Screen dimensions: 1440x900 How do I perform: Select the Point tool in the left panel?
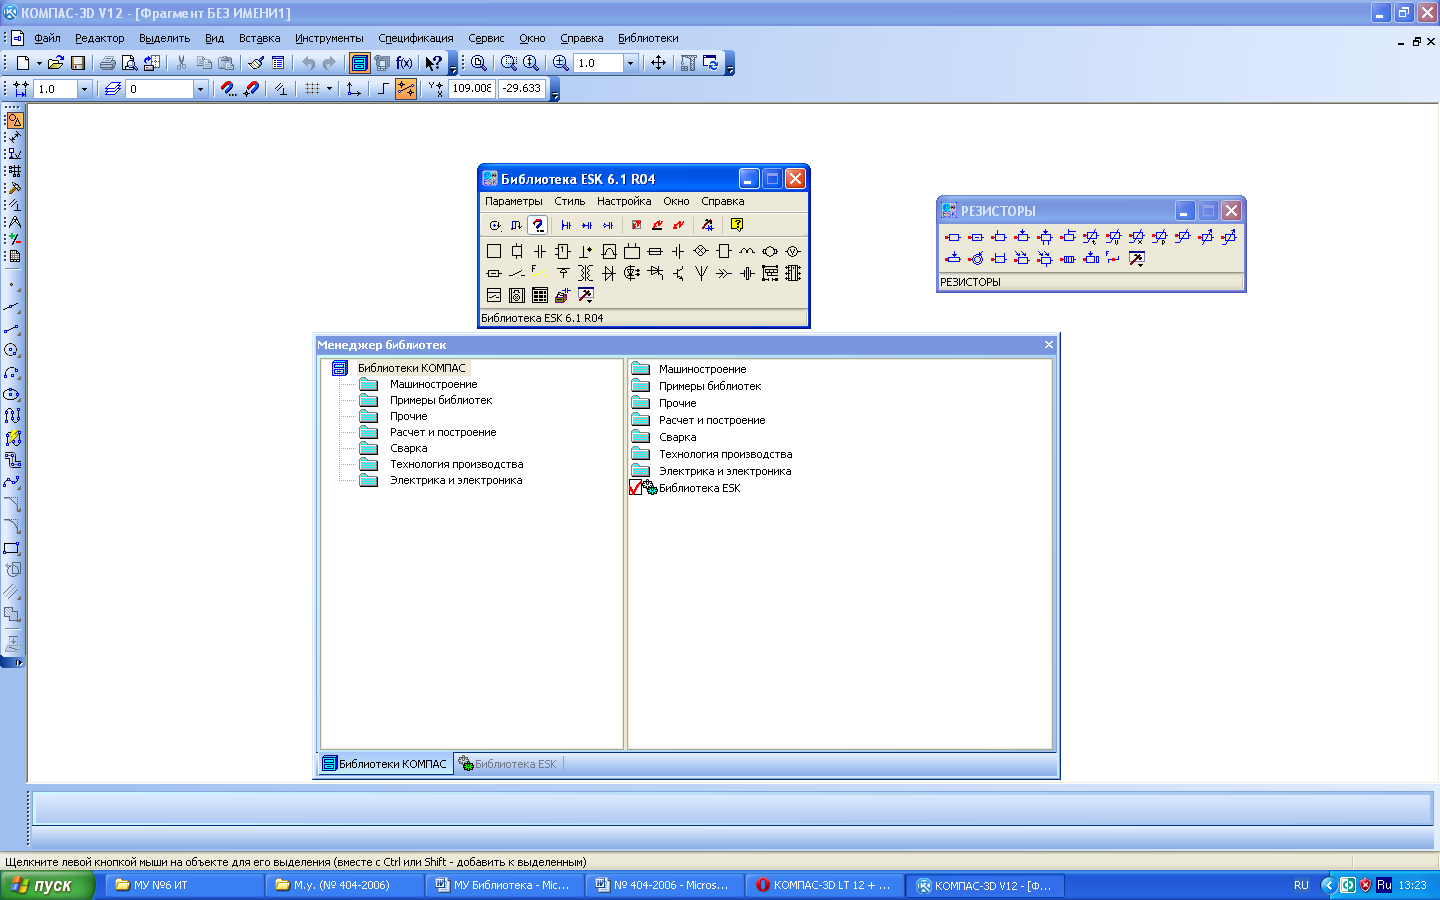(x=12, y=285)
